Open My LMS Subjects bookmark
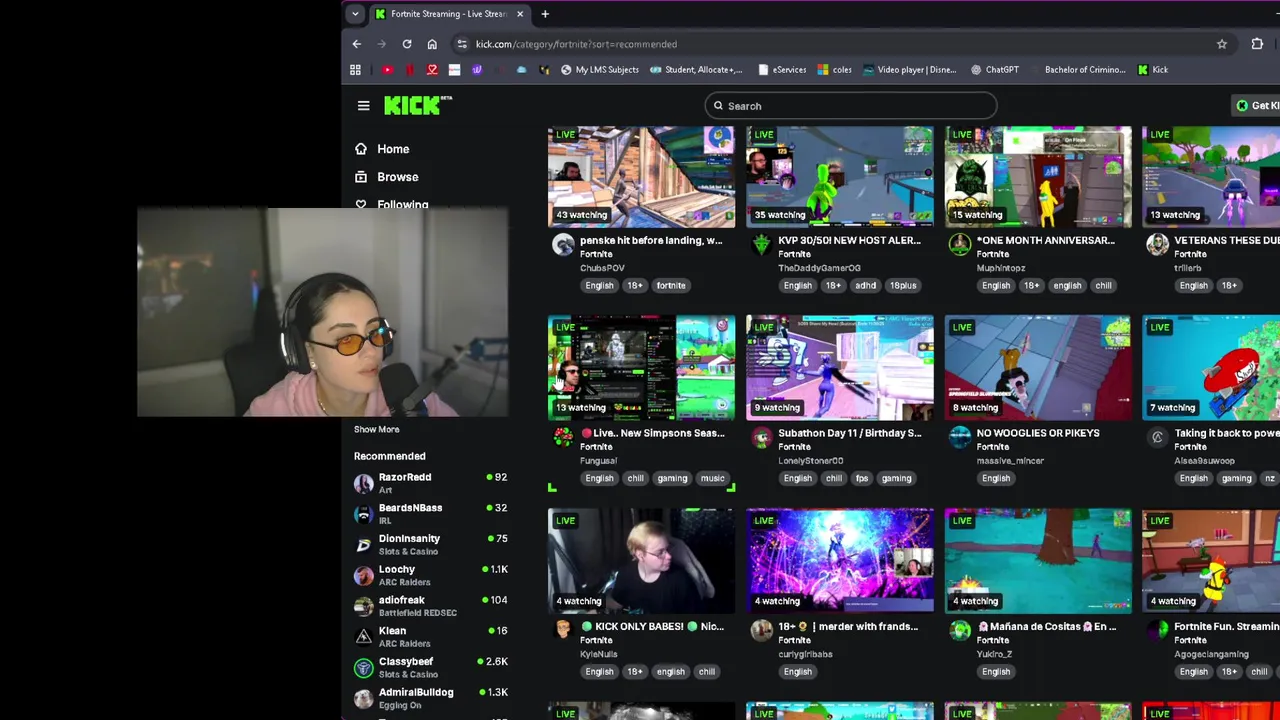 [599, 70]
